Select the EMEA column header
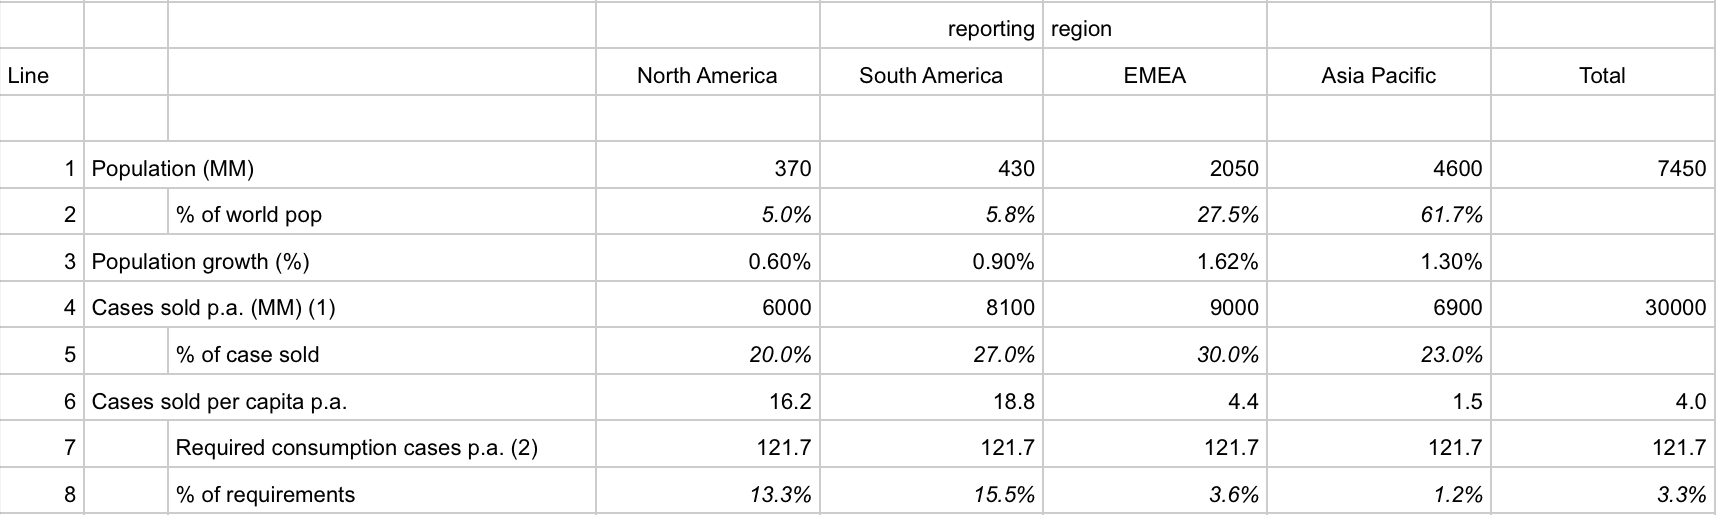This screenshot has width=1716, height=515. coord(1154,75)
